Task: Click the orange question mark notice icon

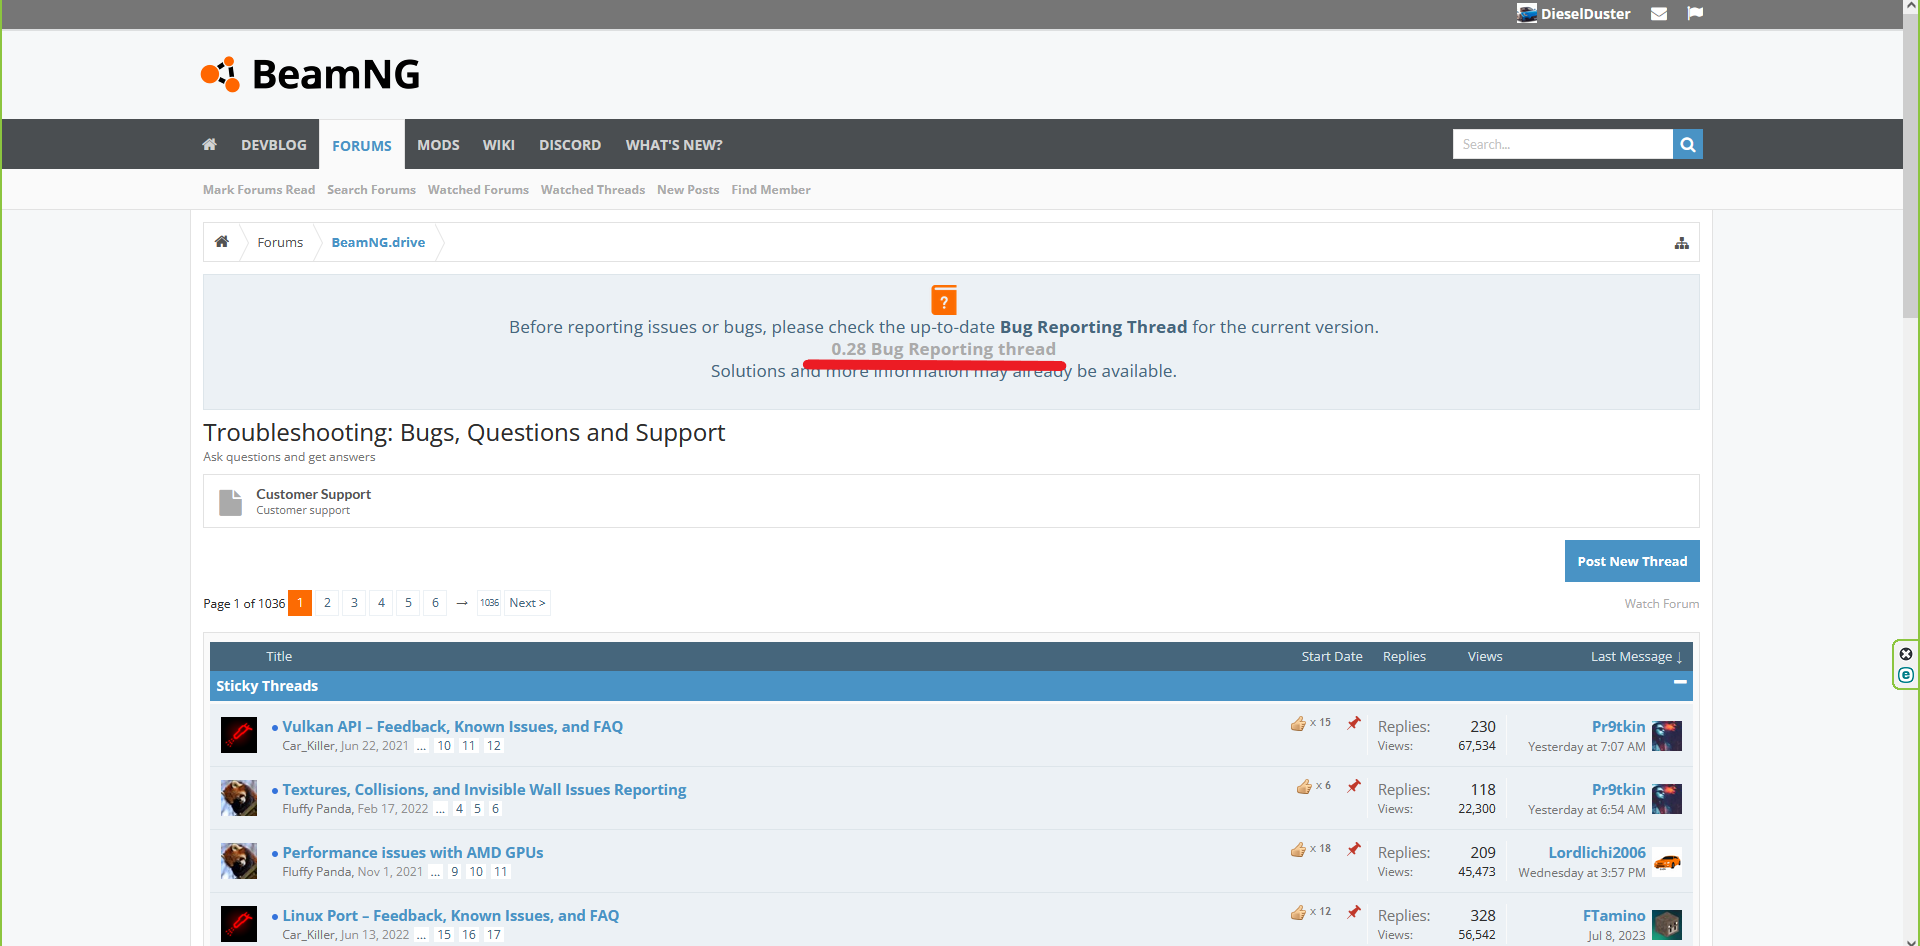Action: tap(944, 300)
